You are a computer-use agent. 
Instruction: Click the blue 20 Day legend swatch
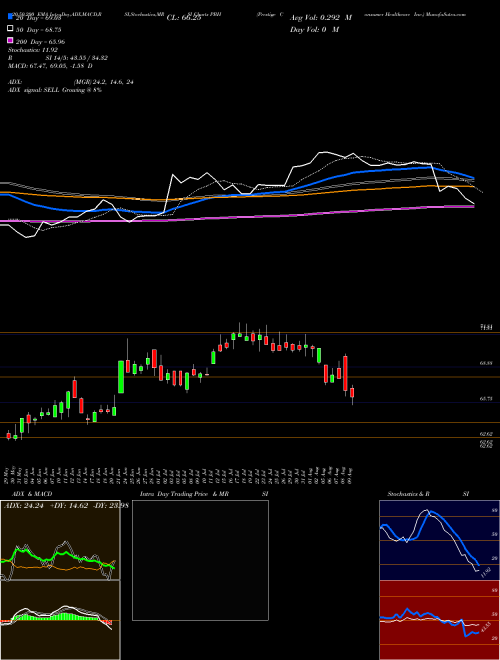(10, 17)
